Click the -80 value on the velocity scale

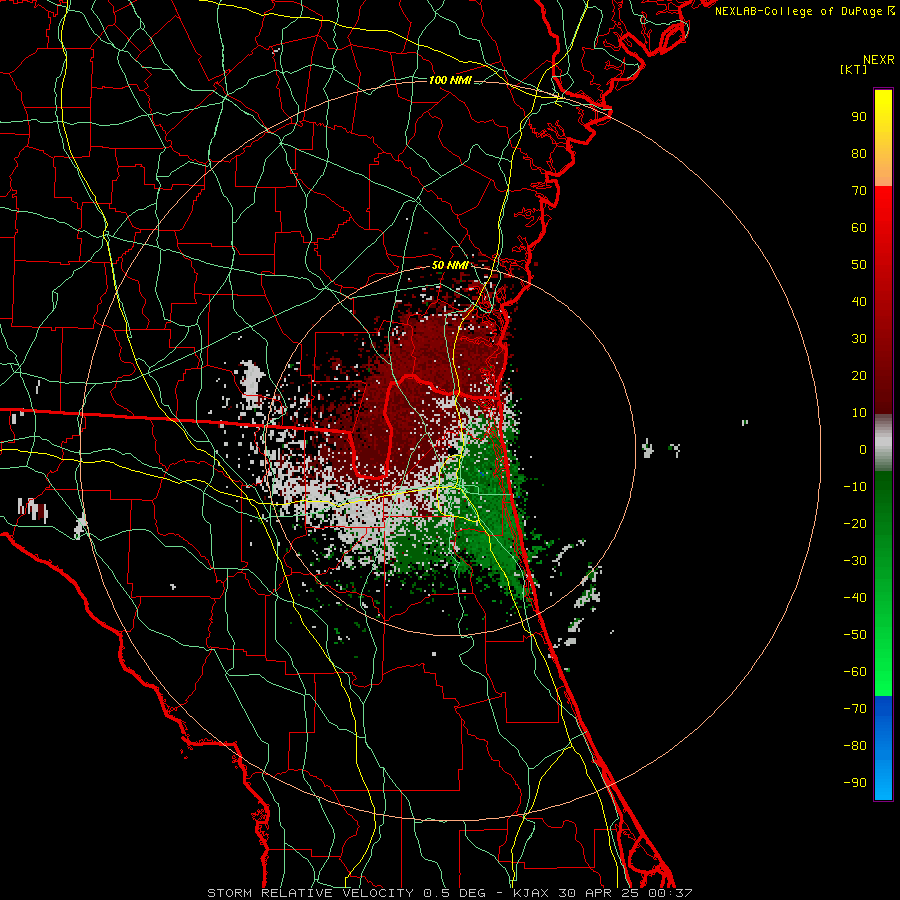855,746
